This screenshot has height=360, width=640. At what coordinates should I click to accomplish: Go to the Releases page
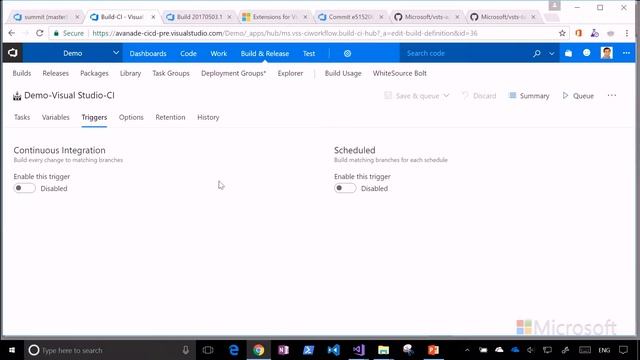click(x=56, y=73)
